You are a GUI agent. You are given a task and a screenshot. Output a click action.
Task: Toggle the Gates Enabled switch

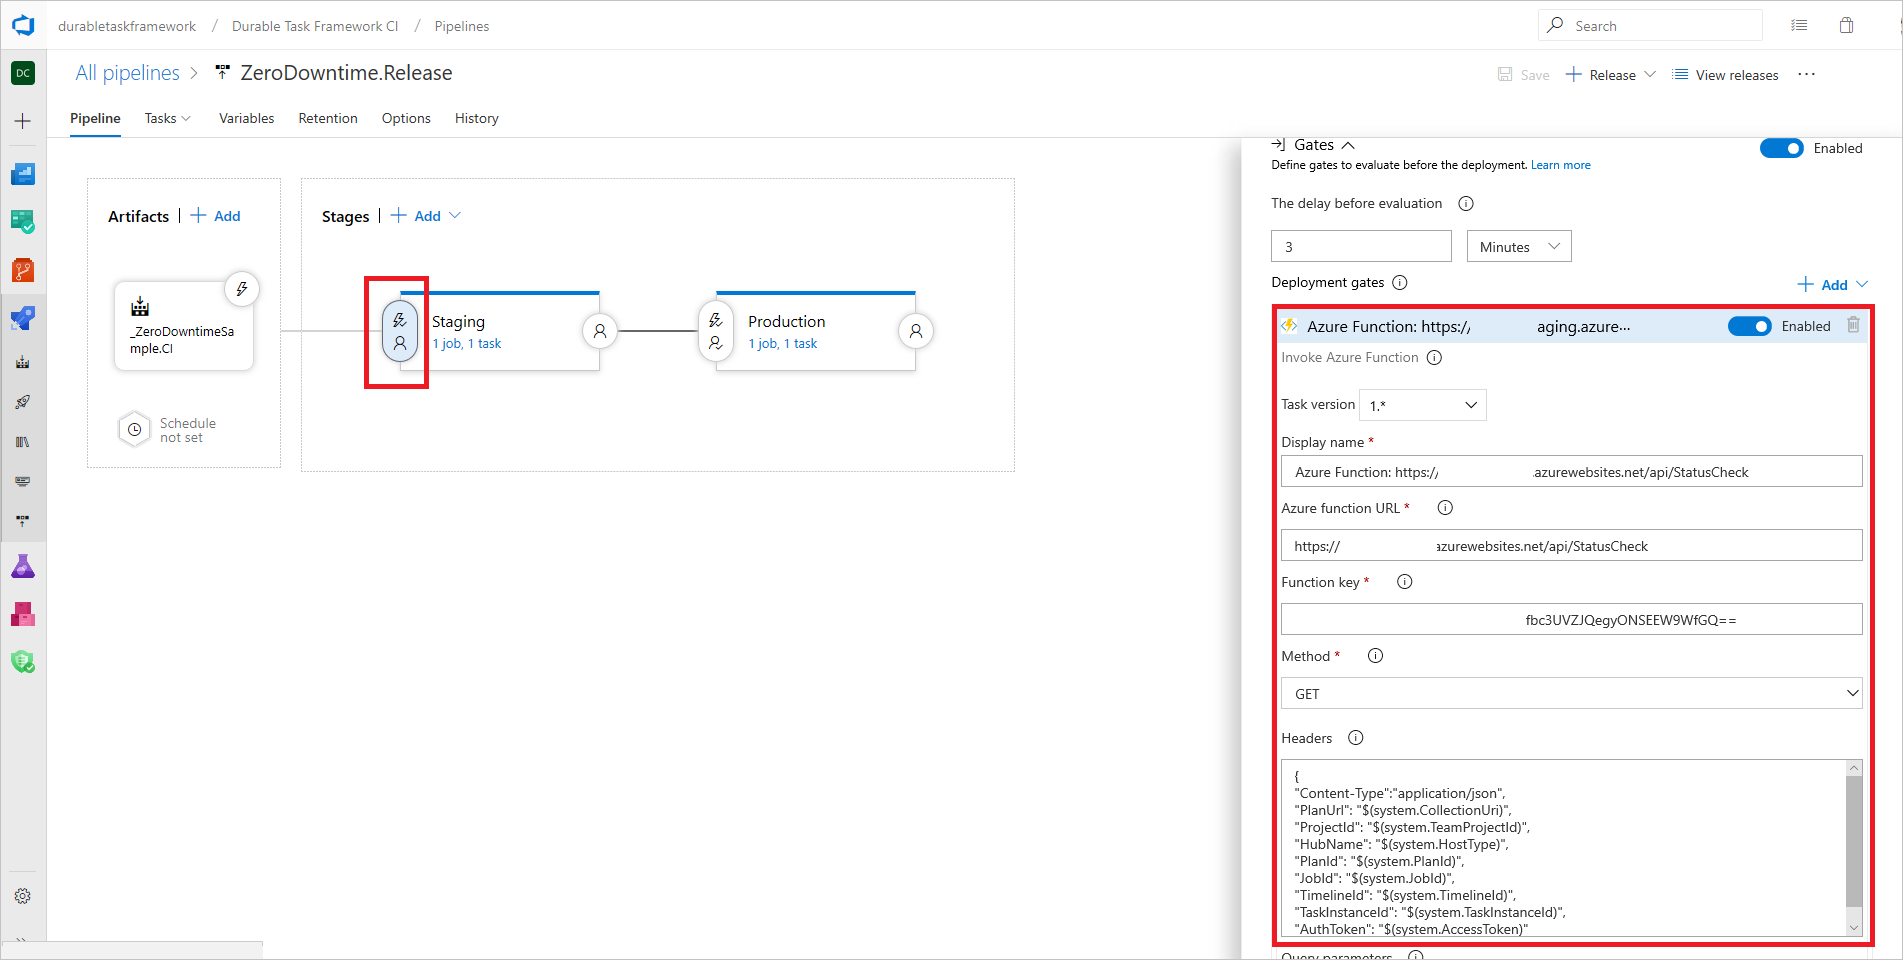point(1782,148)
